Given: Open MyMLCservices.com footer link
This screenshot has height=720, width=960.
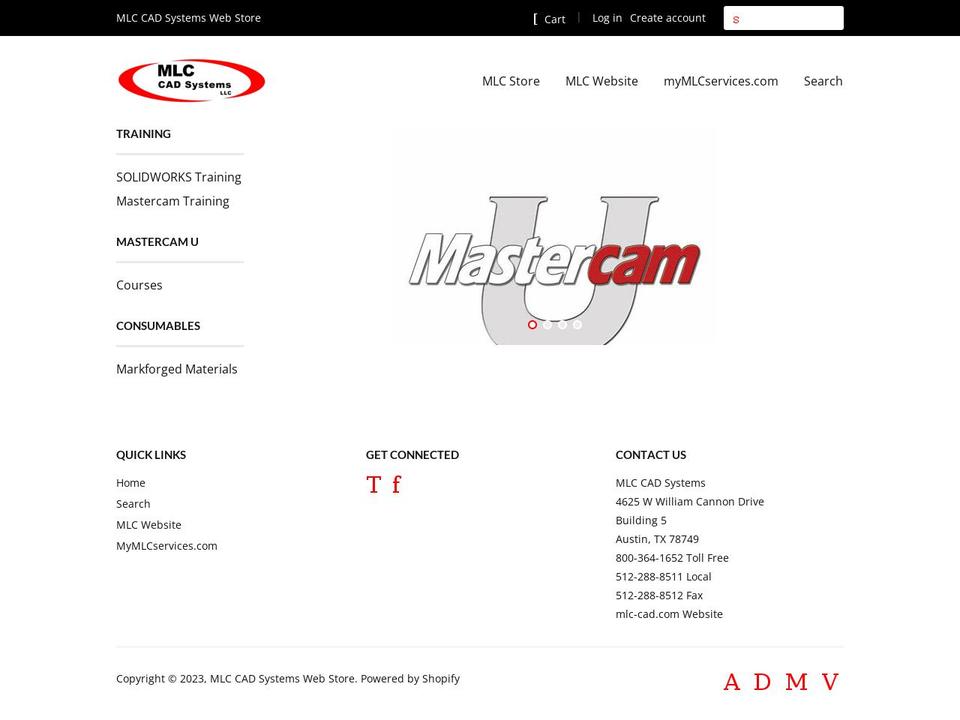Looking at the screenshot, I should point(167,546).
